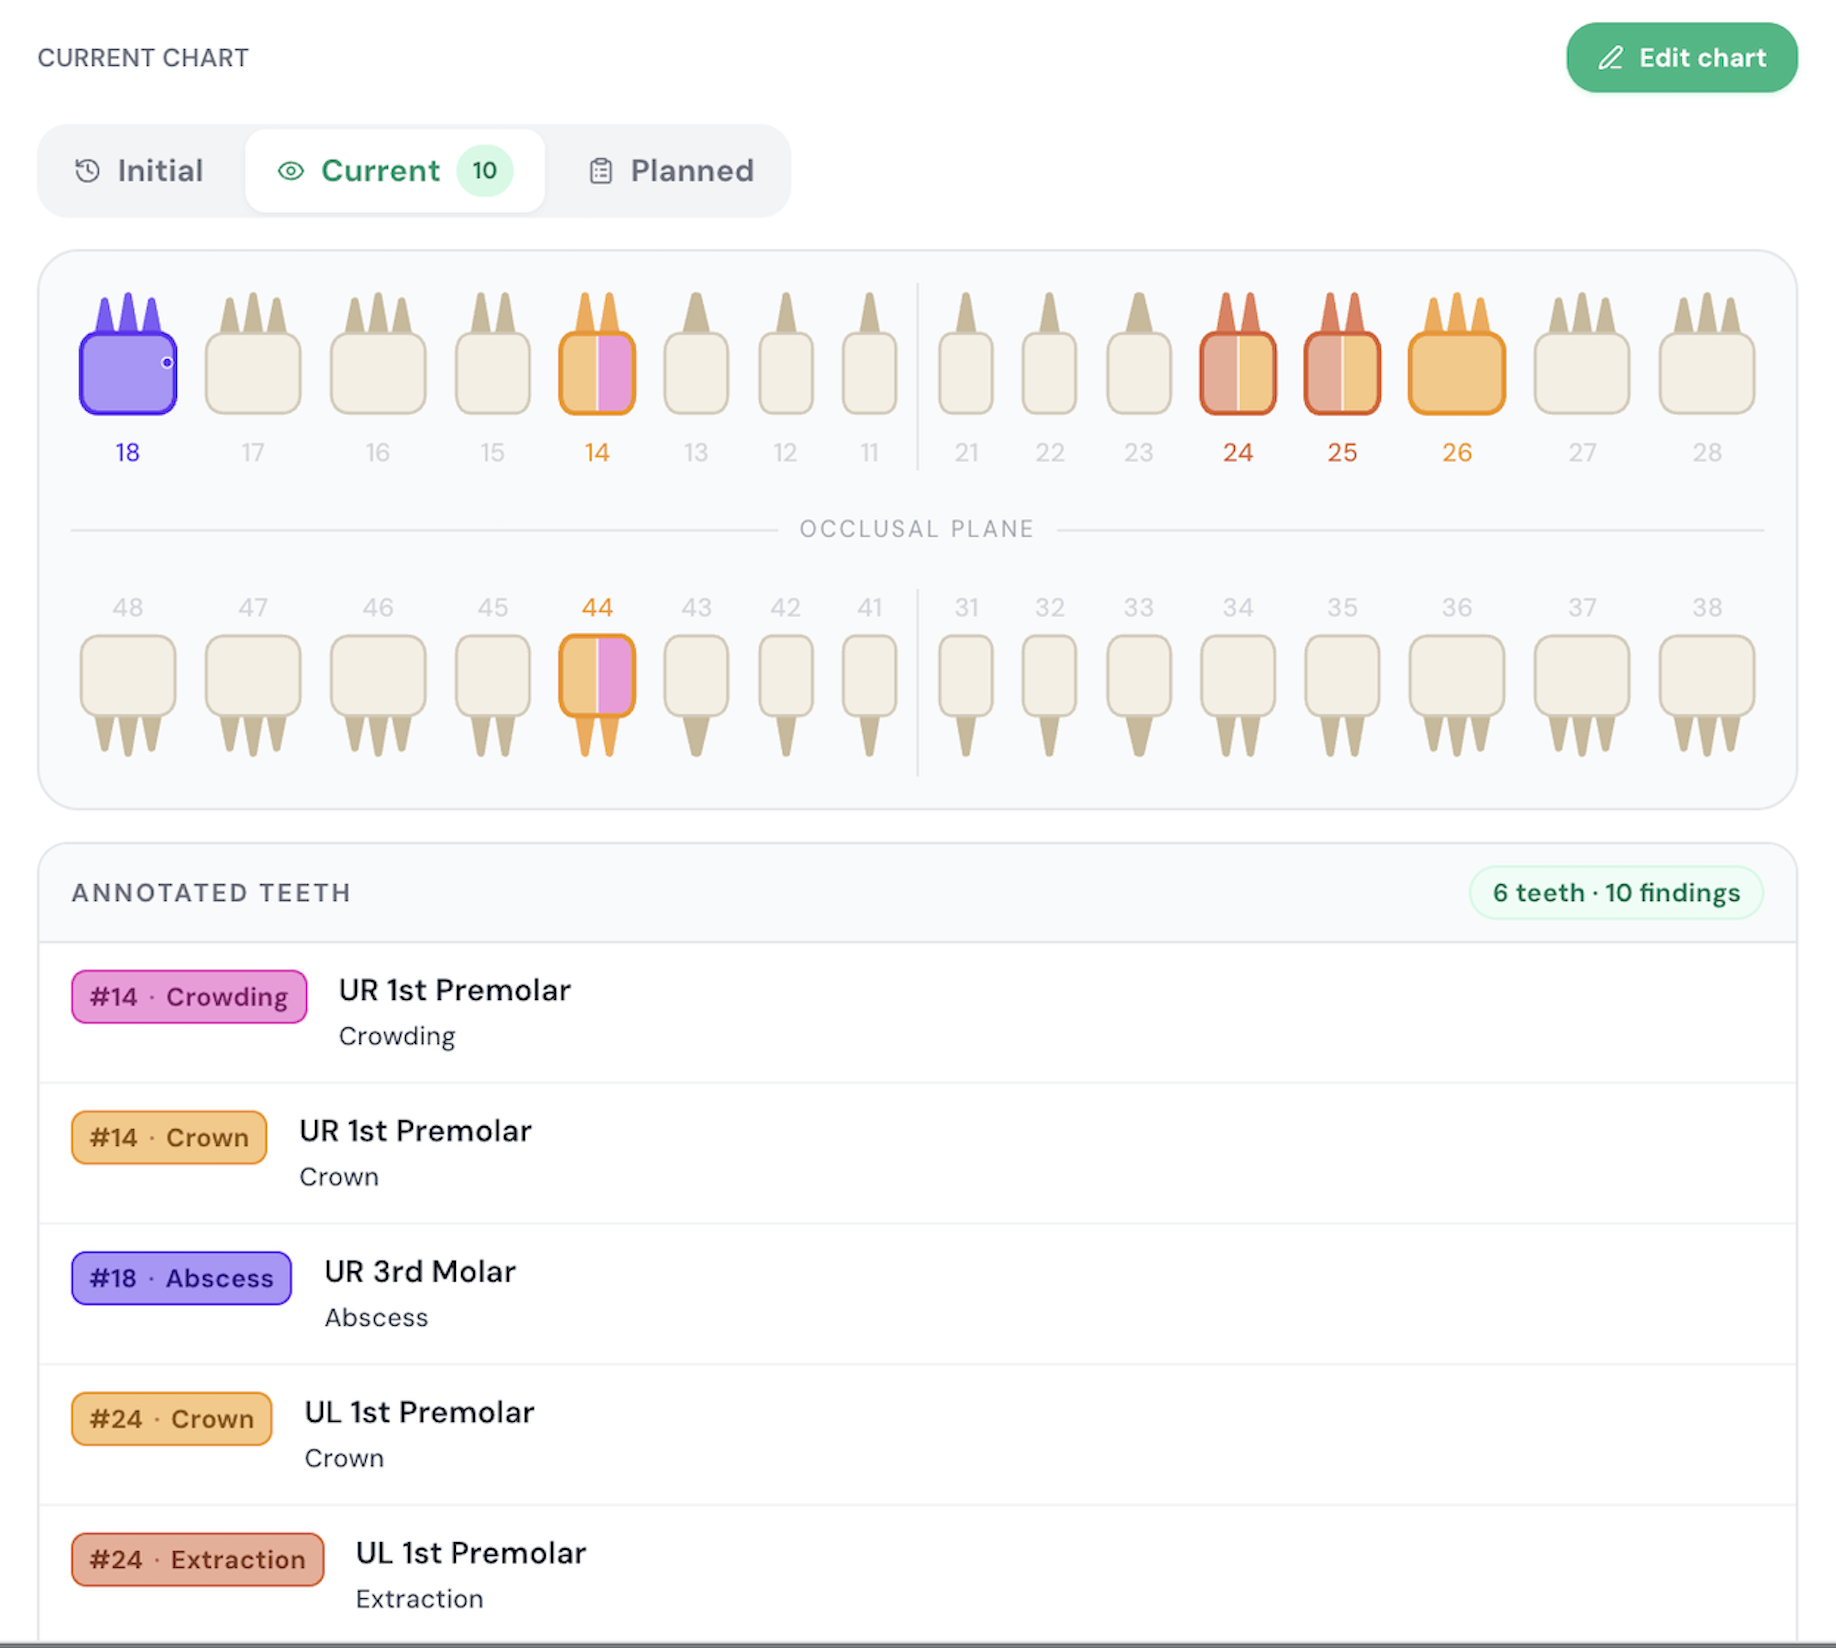1836x1648 pixels.
Task: Click the #18 Abscess tag
Action: 181,1278
